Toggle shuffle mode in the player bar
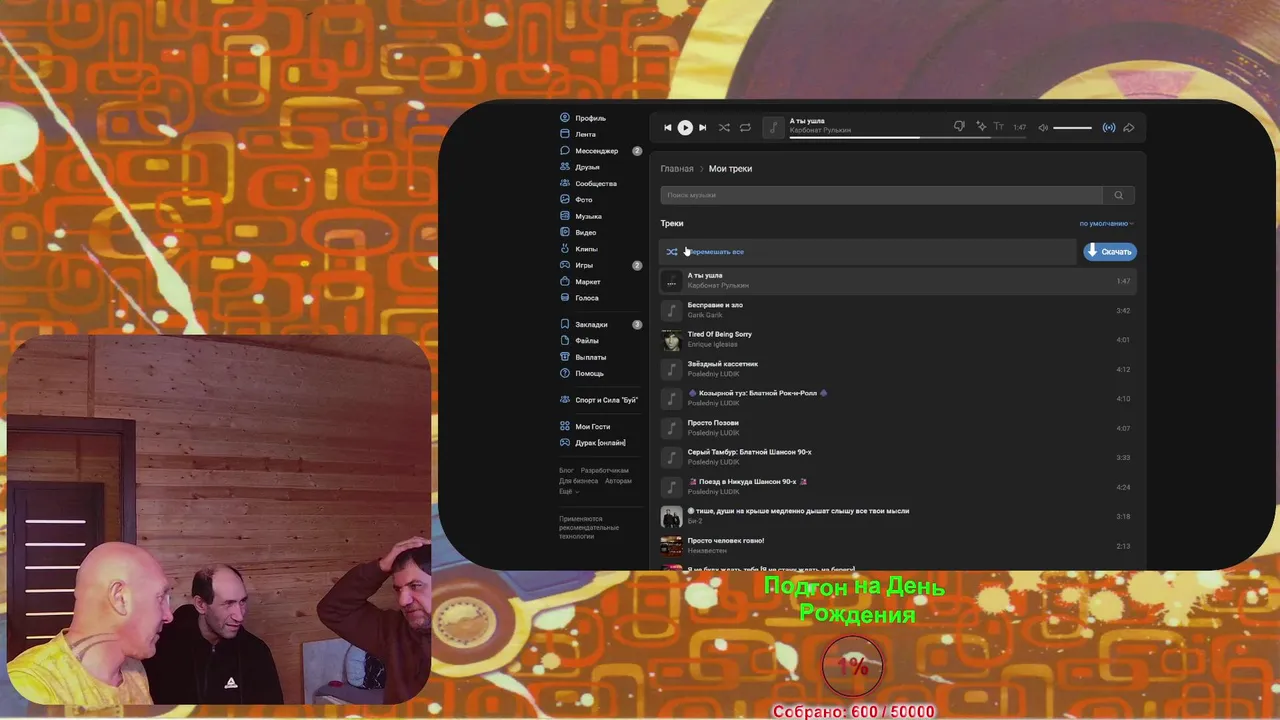This screenshot has width=1280, height=720. point(724,127)
